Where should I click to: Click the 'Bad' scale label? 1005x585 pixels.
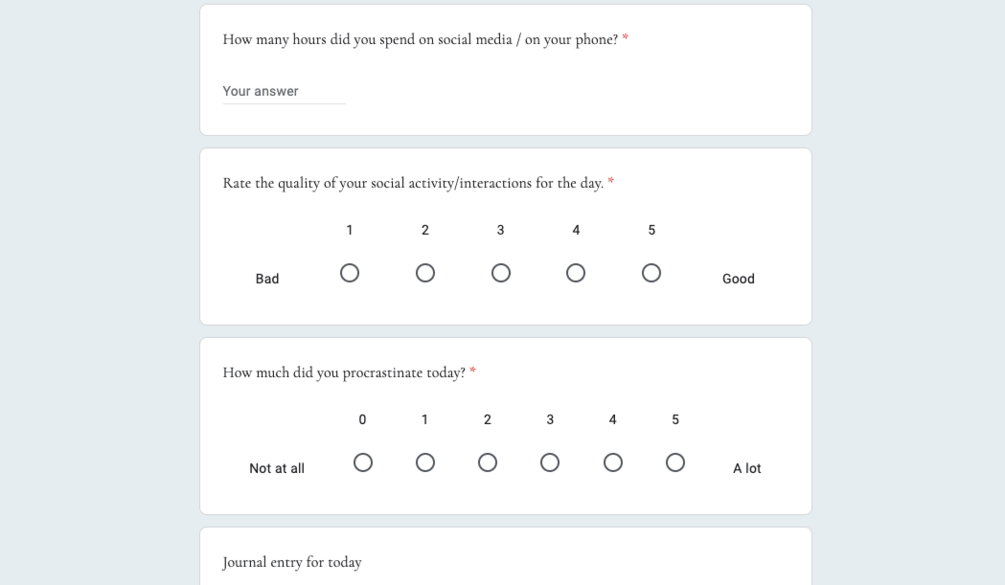pyautogui.click(x=267, y=279)
